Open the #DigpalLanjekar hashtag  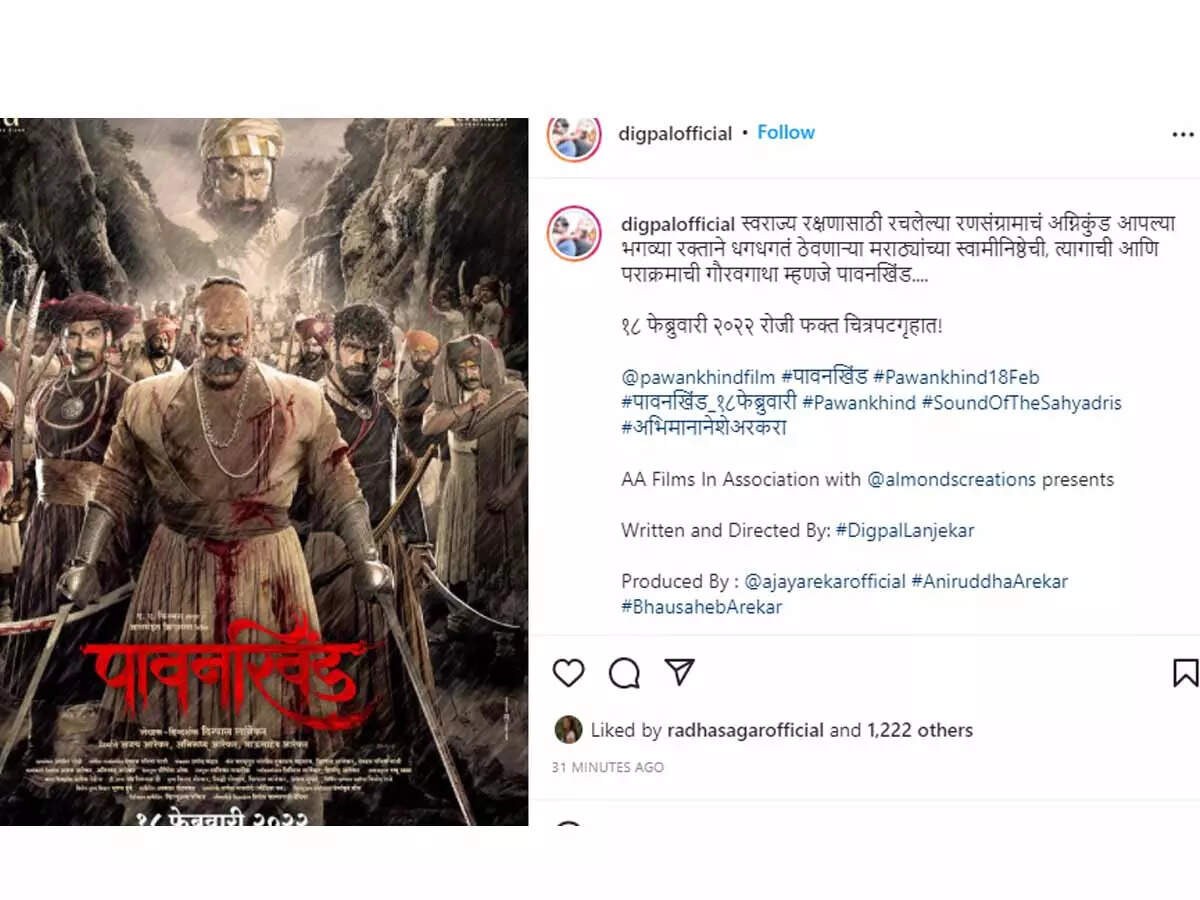tap(905, 531)
